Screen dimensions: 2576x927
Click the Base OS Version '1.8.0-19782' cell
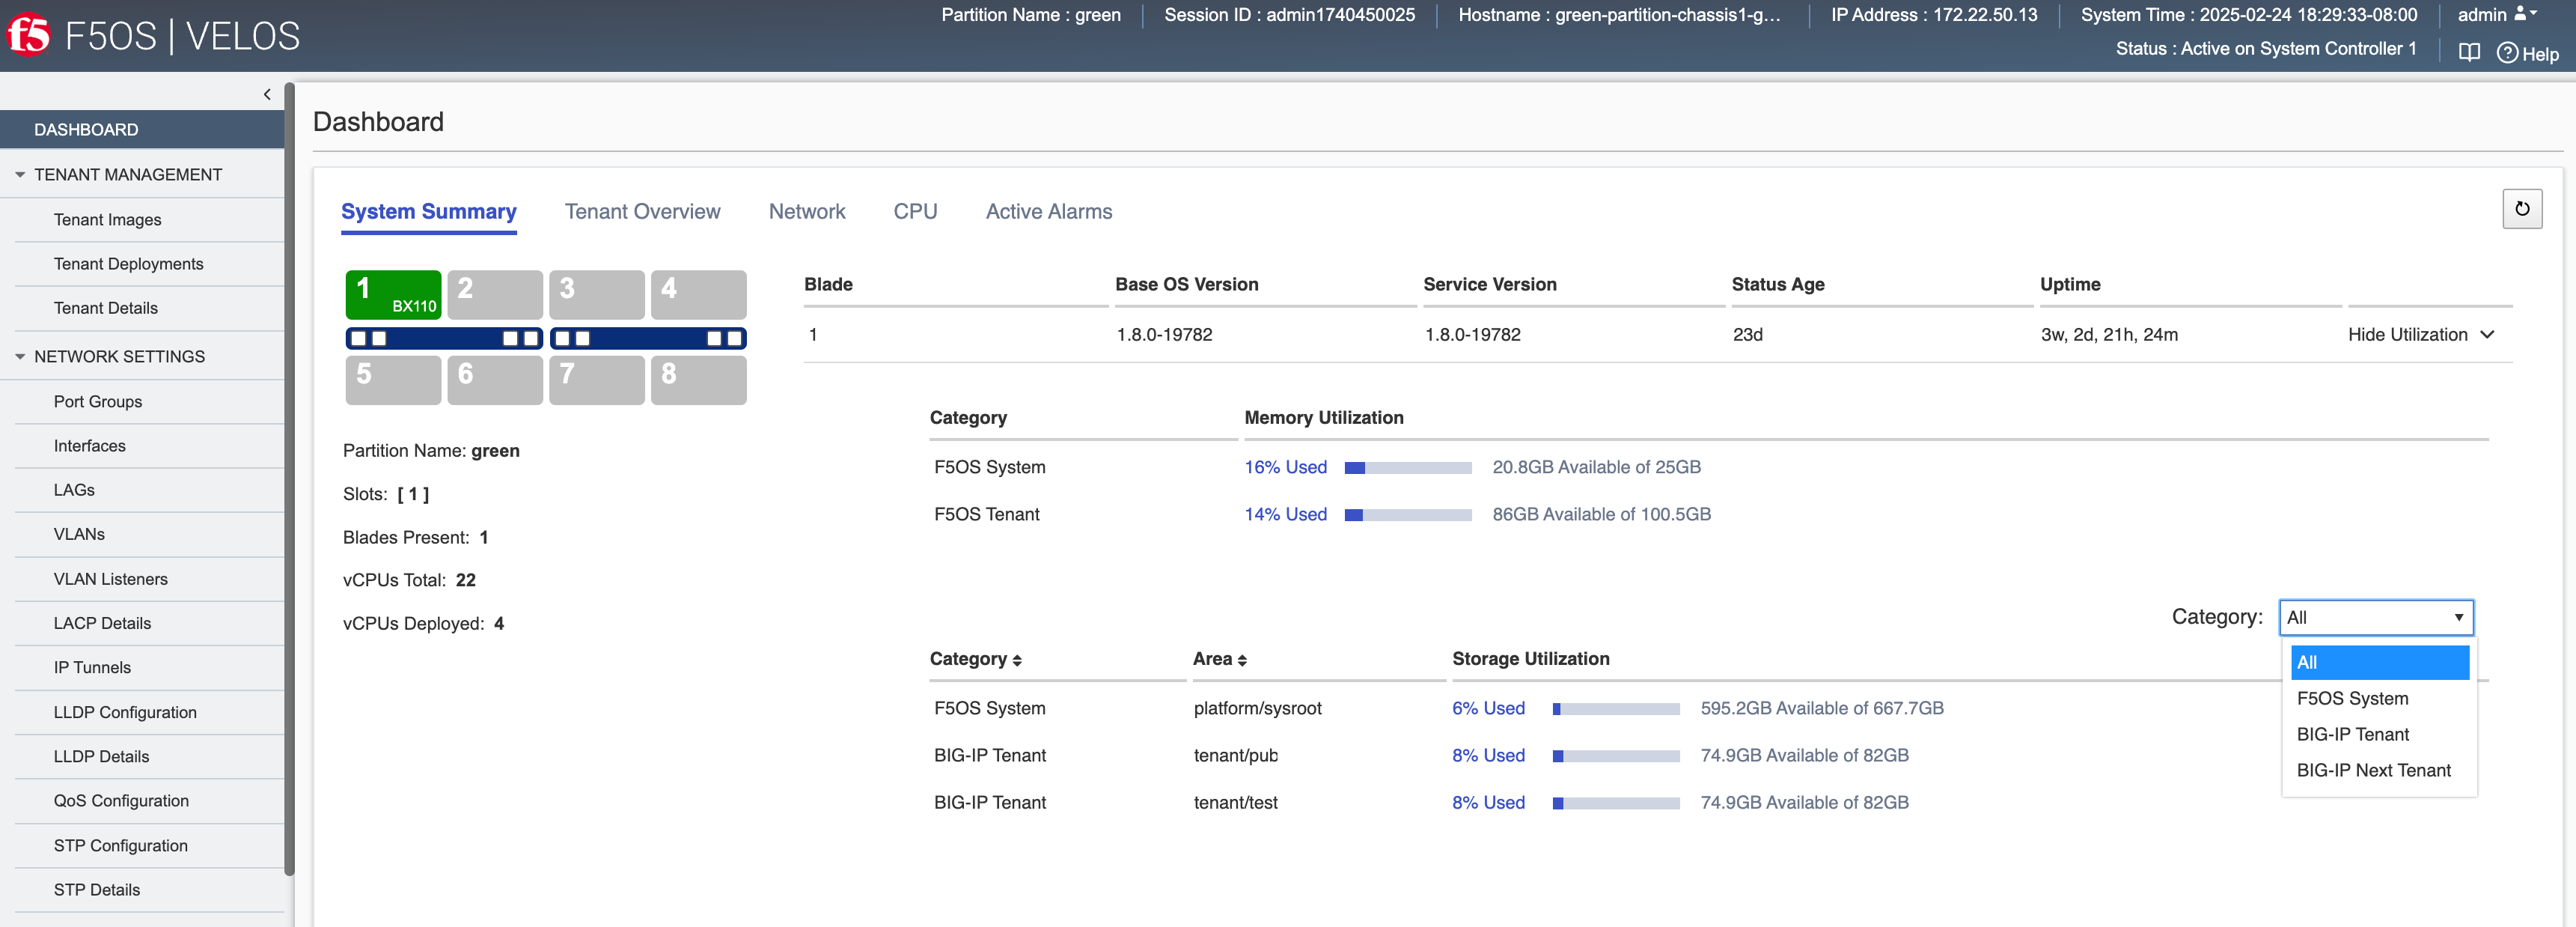1164,335
